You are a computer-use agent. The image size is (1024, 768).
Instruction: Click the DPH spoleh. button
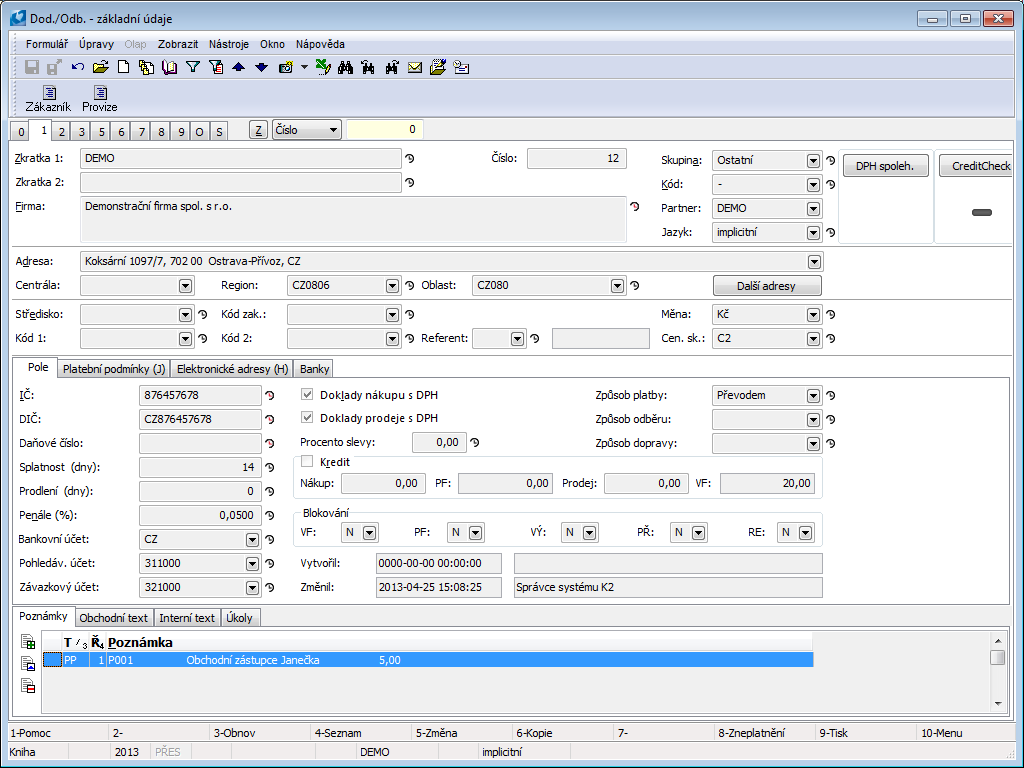click(885, 166)
